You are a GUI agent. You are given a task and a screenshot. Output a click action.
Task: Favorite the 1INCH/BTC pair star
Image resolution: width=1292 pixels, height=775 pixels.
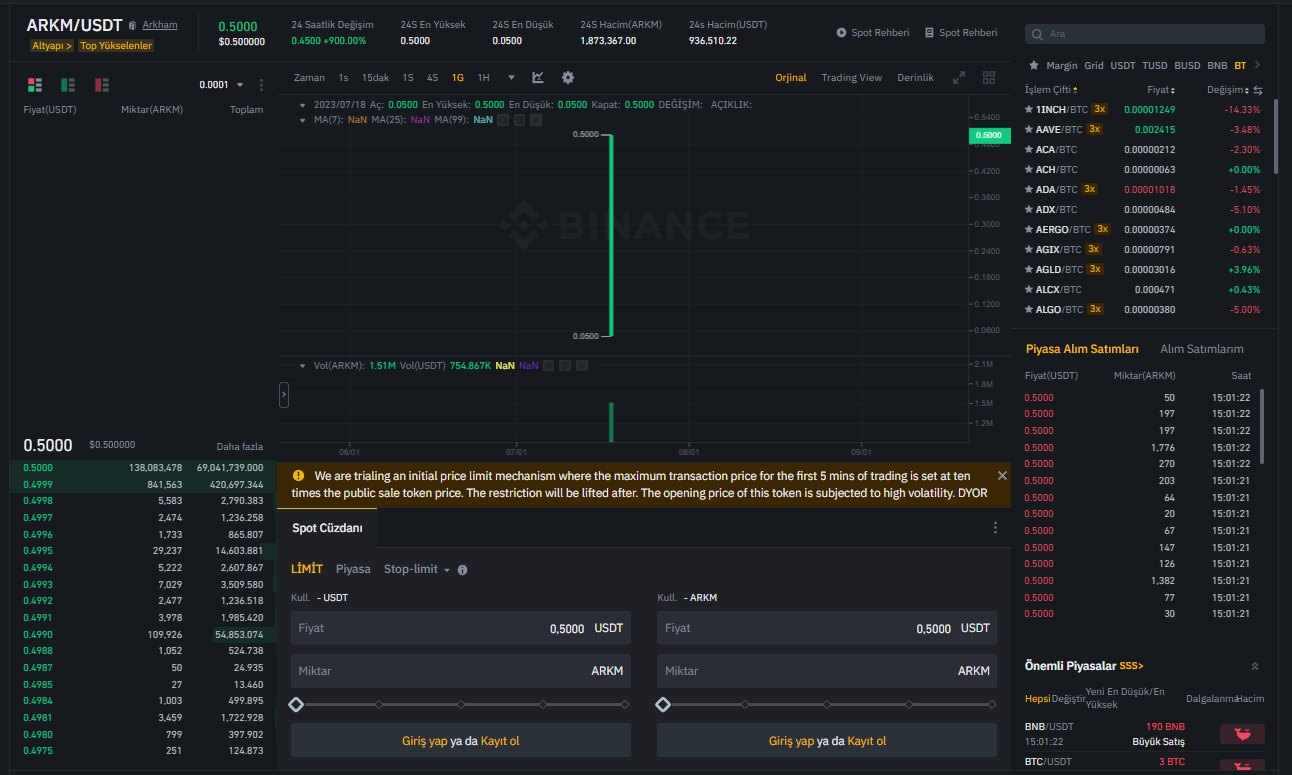coord(1028,109)
